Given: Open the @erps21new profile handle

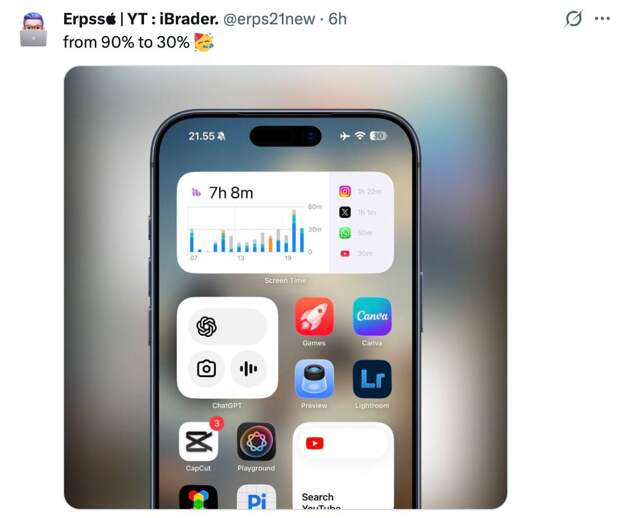Looking at the screenshot, I should coord(269,19).
